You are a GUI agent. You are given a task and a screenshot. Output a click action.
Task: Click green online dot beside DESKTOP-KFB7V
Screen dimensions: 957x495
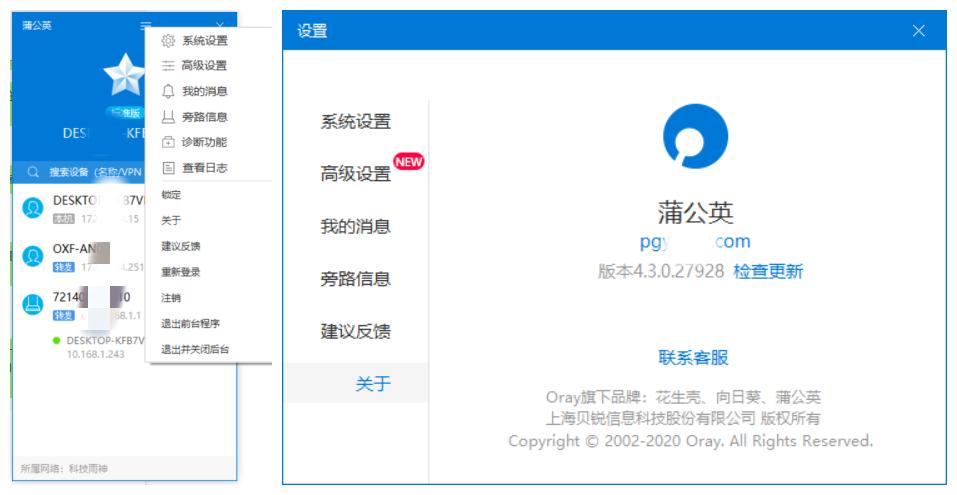pos(57,341)
